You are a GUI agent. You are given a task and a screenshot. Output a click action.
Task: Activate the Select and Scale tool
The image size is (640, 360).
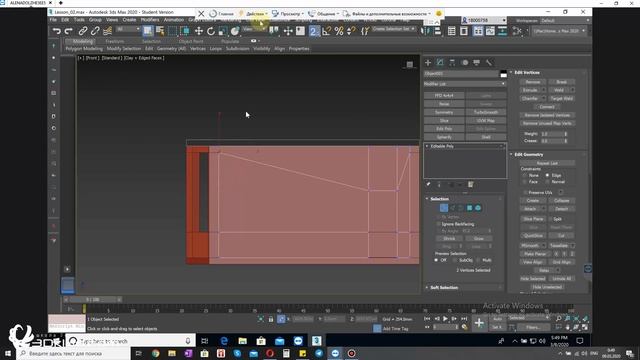[223, 31]
